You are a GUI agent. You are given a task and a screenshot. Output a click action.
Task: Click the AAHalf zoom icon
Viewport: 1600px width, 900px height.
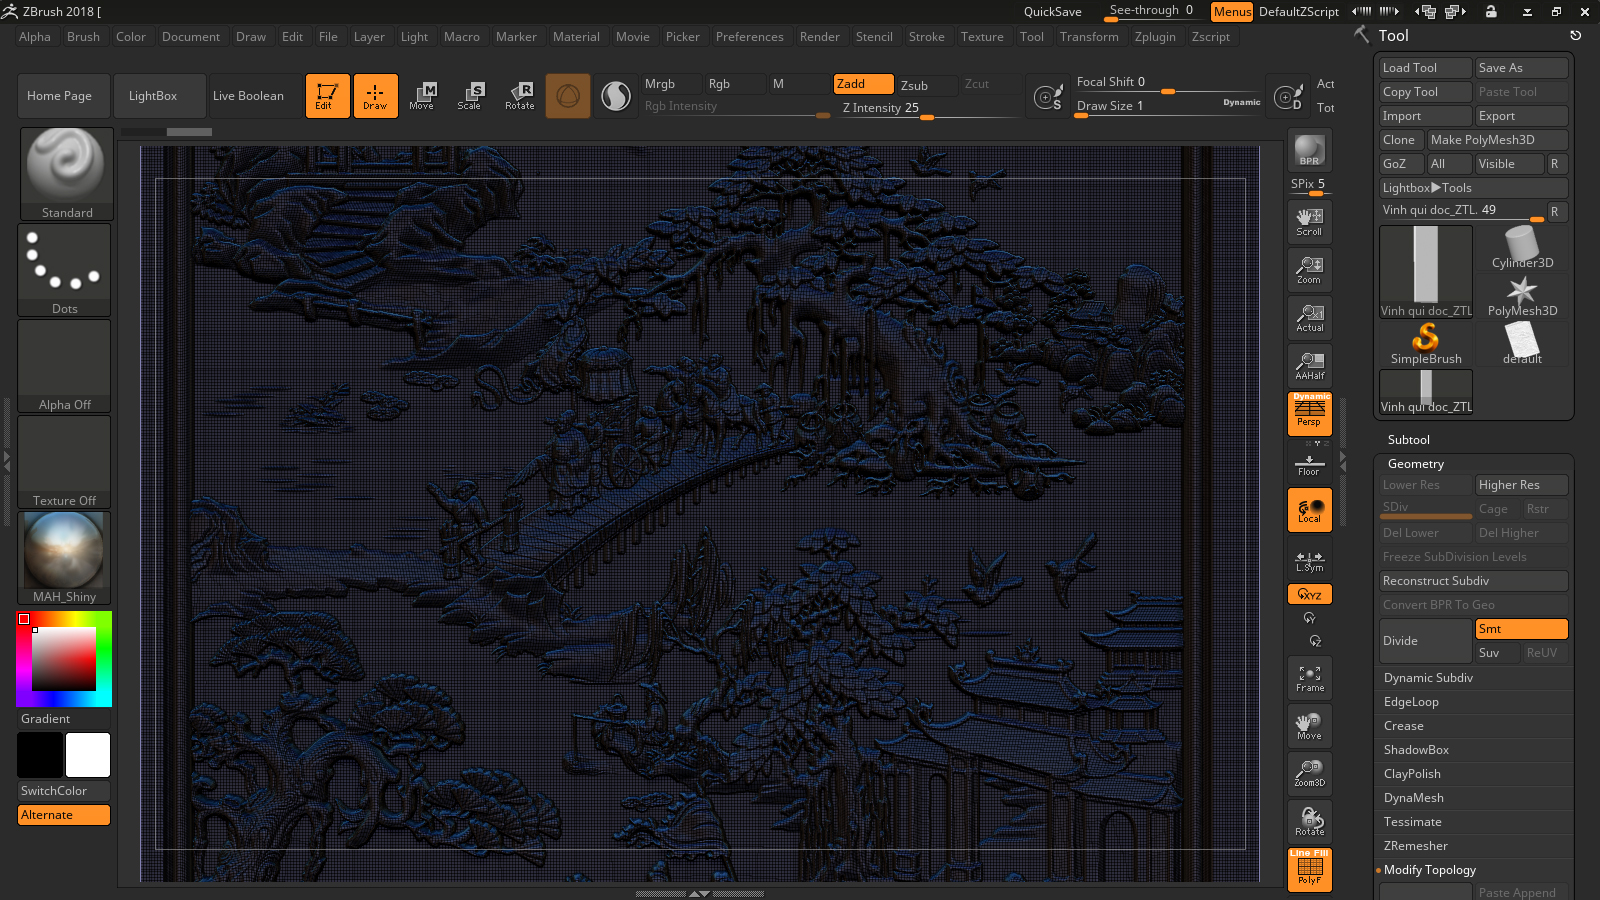(x=1309, y=366)
